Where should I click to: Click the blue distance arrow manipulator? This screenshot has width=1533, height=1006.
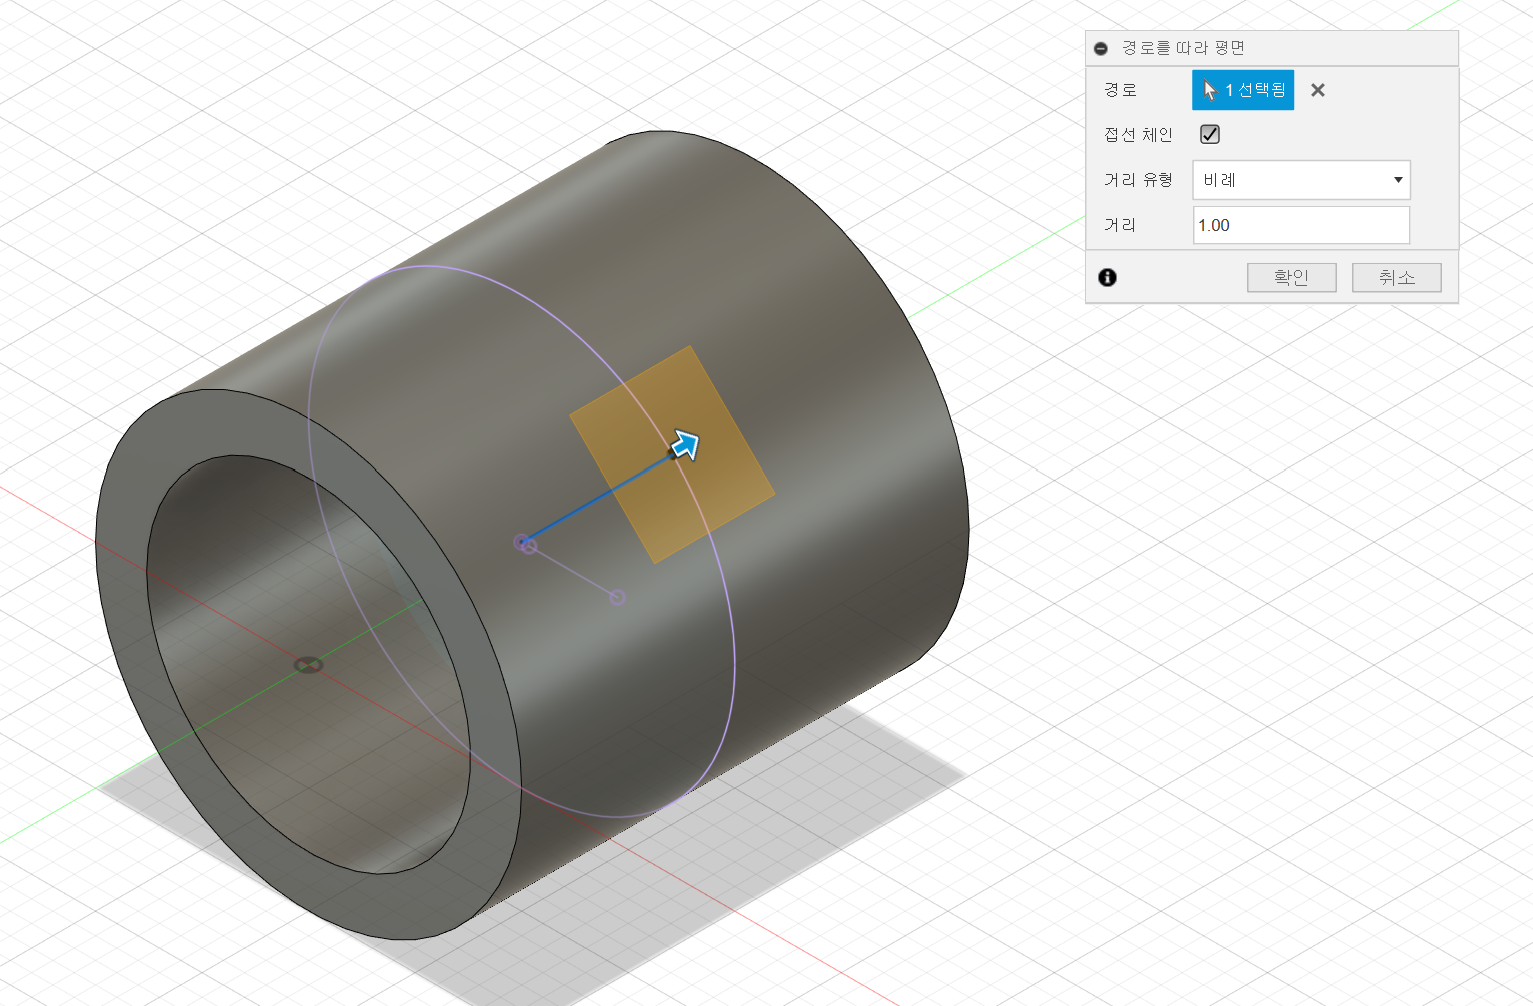pos(685,445)
